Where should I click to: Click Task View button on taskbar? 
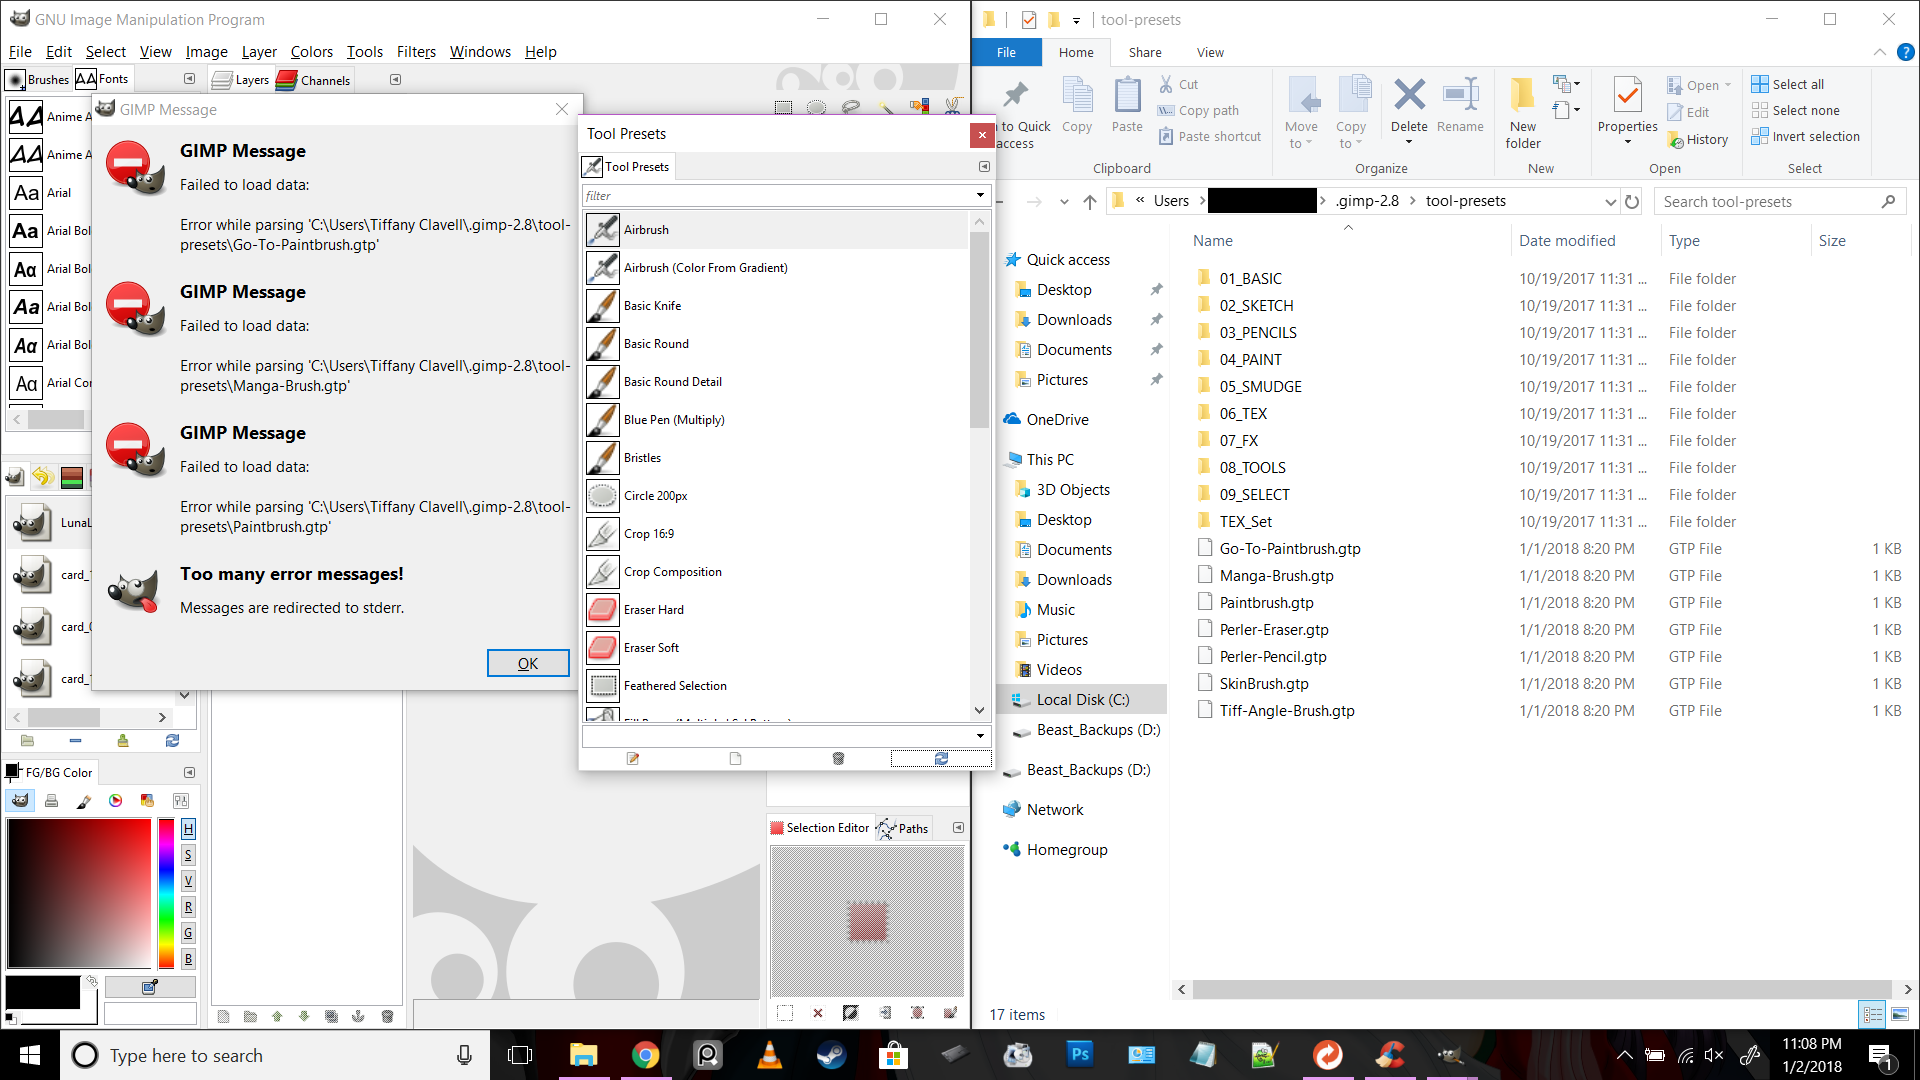pyautogui.click(x=520, y=1055)
